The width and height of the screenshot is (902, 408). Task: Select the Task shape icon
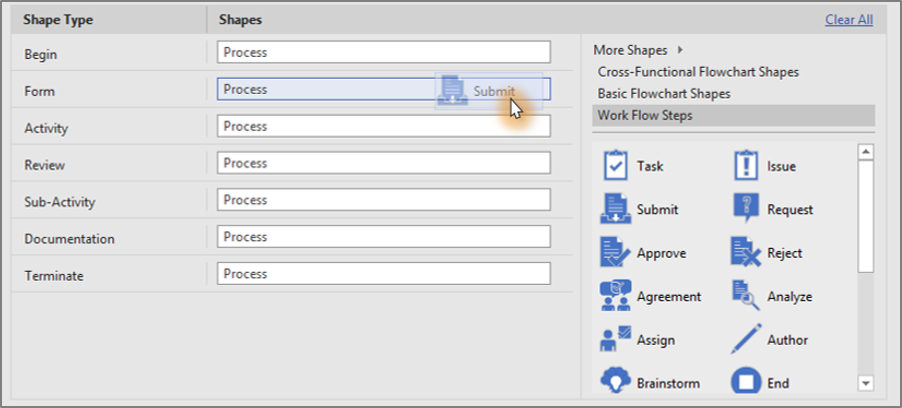pos(615,166)
